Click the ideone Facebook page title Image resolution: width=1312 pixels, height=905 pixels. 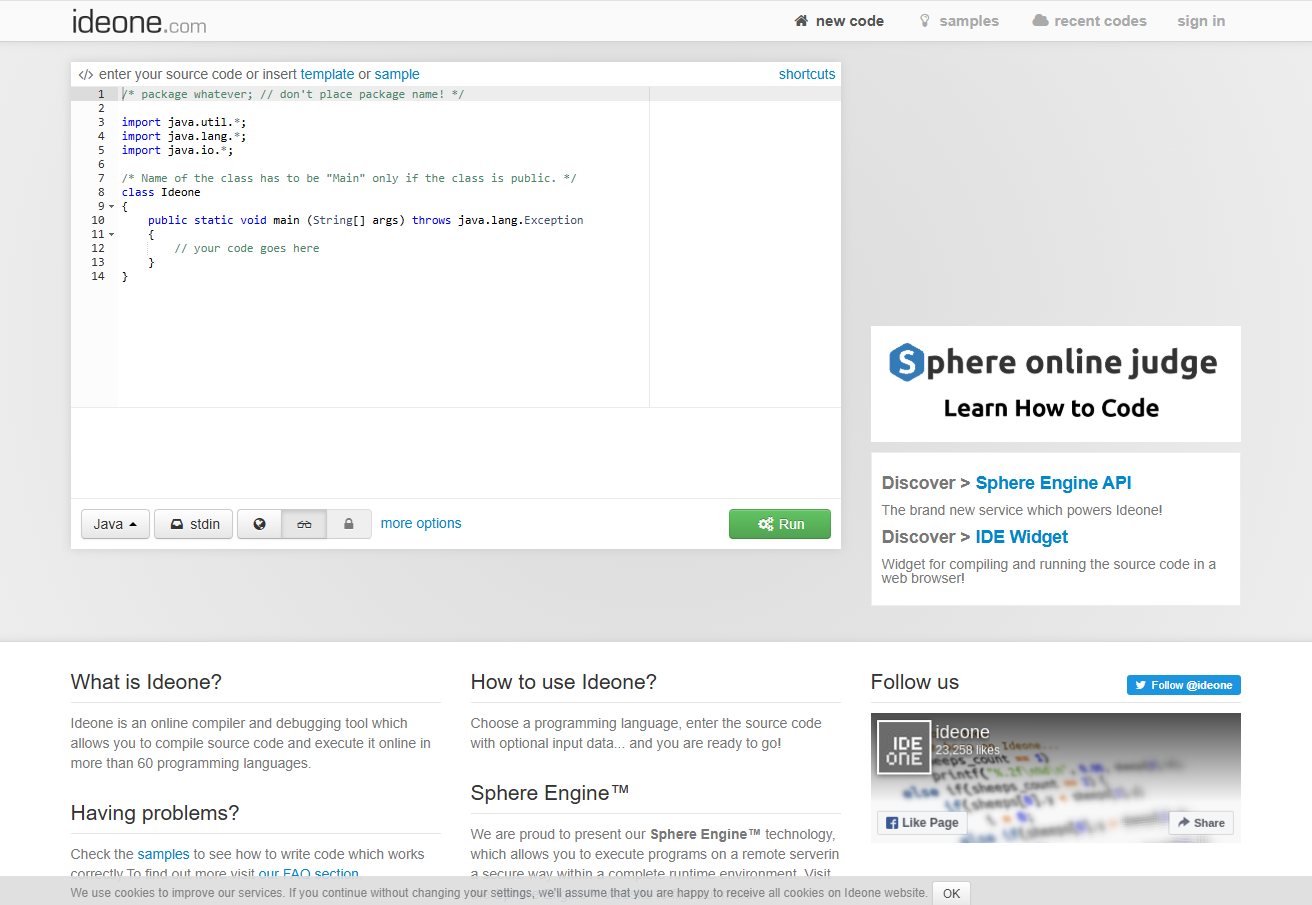point(962,732)
